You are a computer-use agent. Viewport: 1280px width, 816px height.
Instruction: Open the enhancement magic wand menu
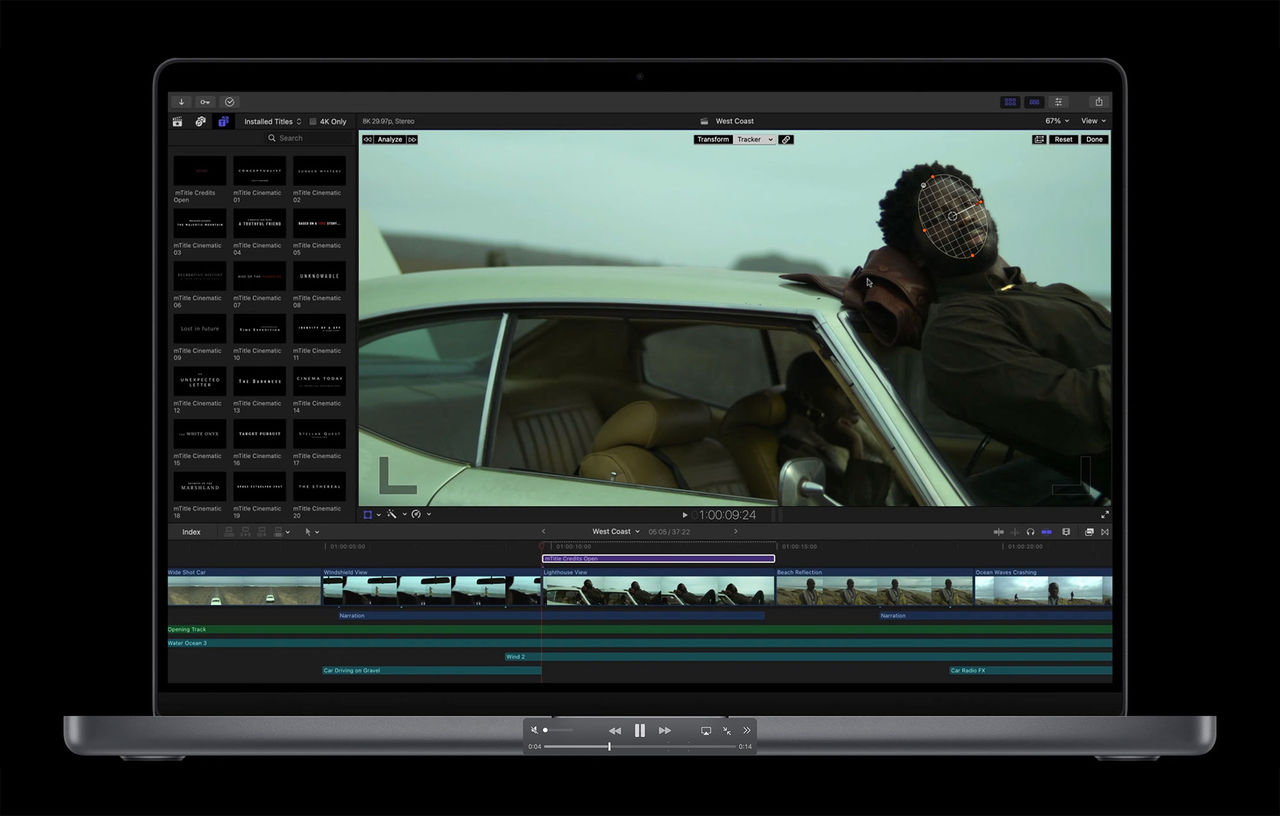tap(396, 514)
